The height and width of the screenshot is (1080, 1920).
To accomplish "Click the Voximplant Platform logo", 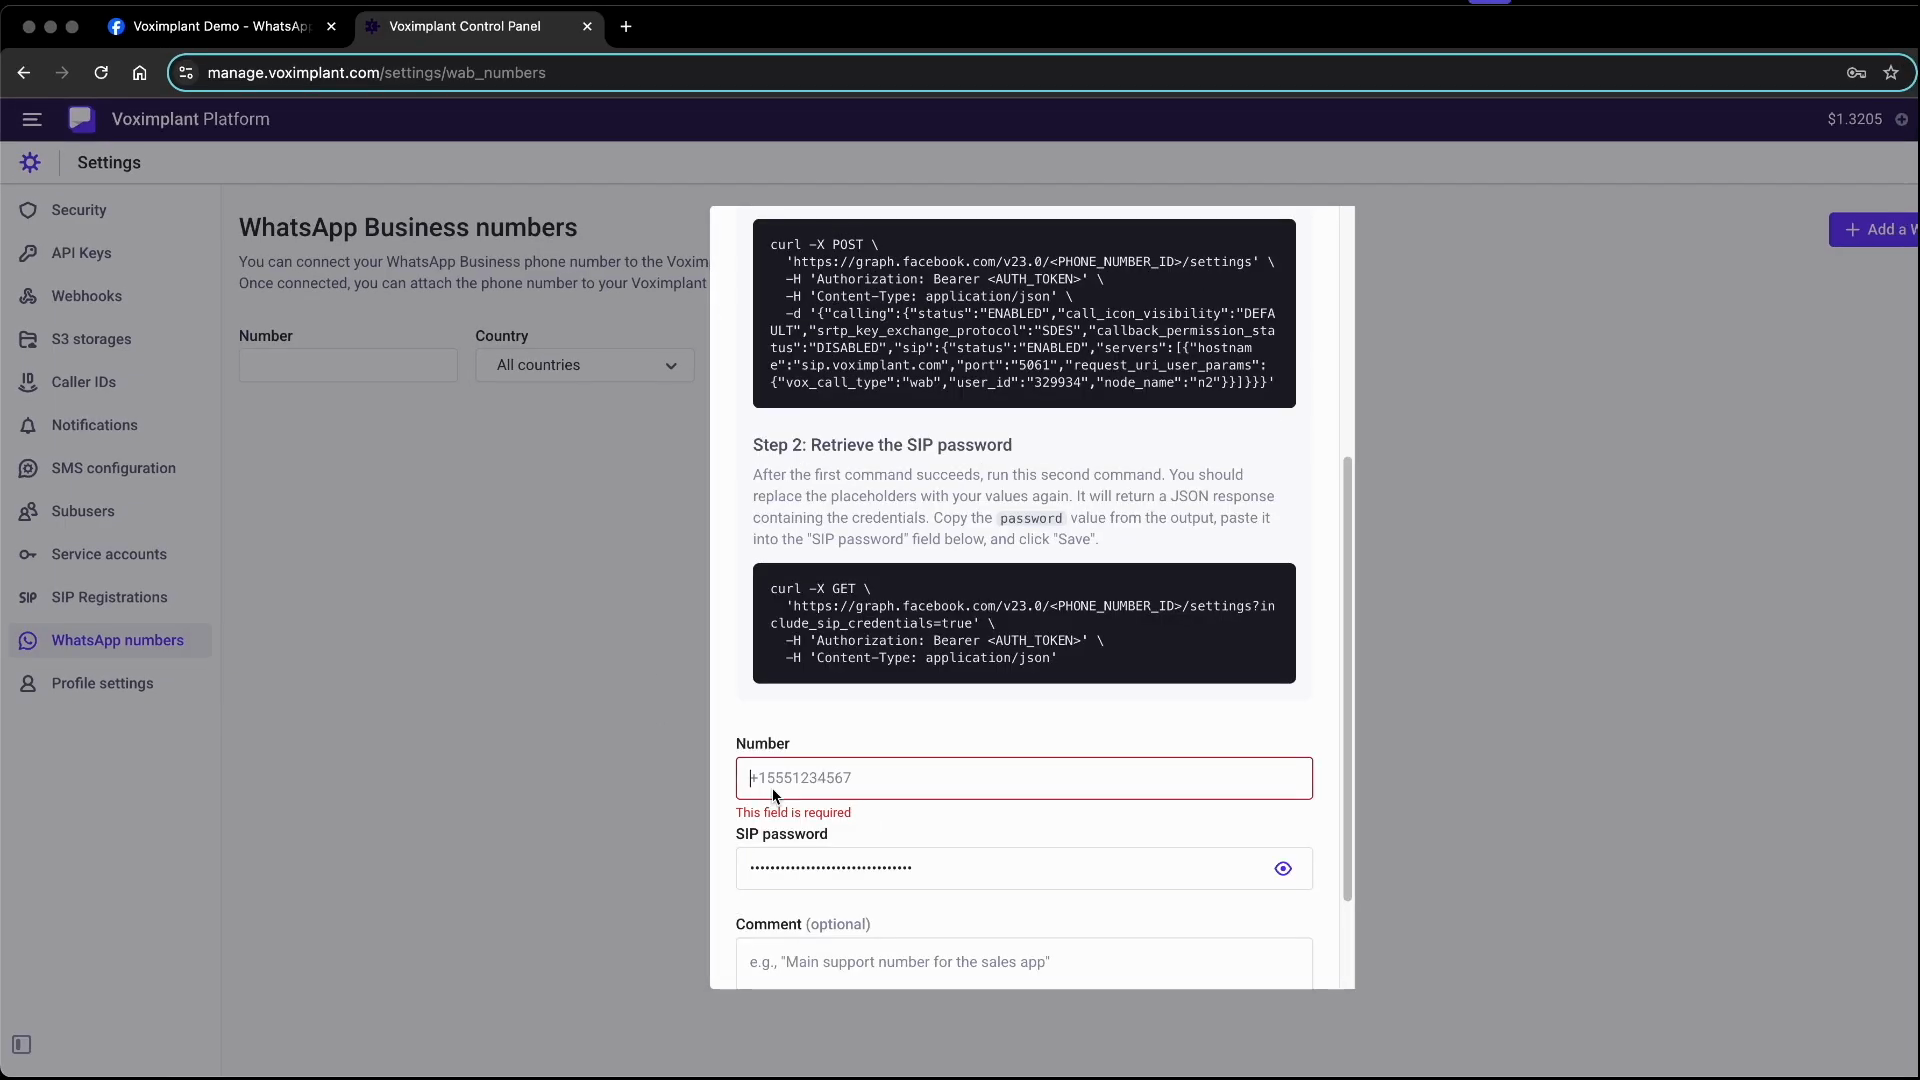I will [81, 119].
